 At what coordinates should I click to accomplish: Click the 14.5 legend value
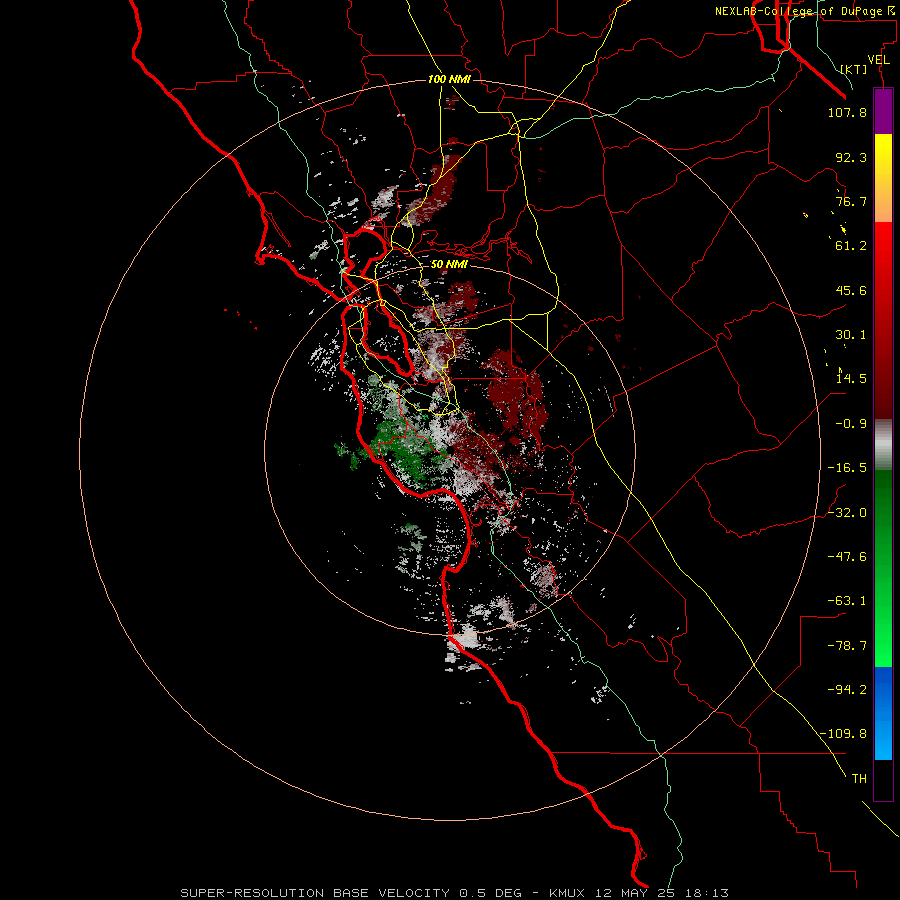tap(851, 379)
